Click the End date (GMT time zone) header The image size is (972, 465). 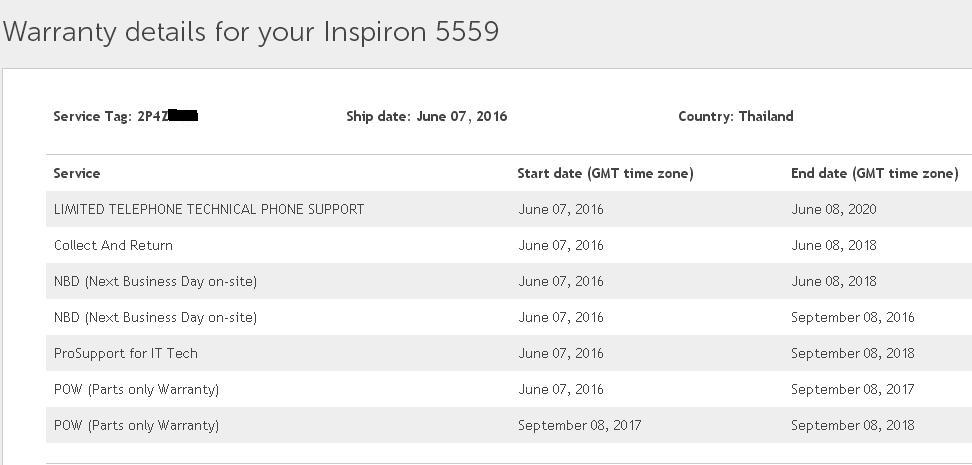coord(874,173)
